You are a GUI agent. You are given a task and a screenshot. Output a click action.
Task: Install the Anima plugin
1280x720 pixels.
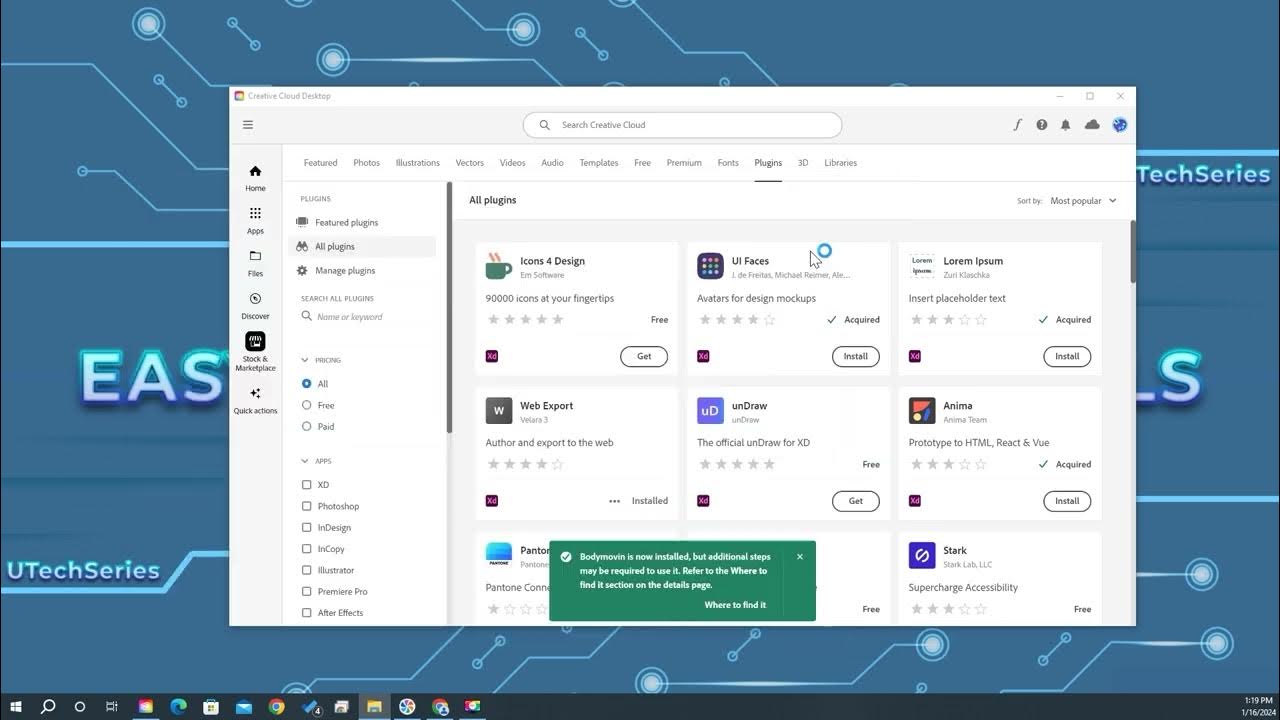[x=1067, y=501]
